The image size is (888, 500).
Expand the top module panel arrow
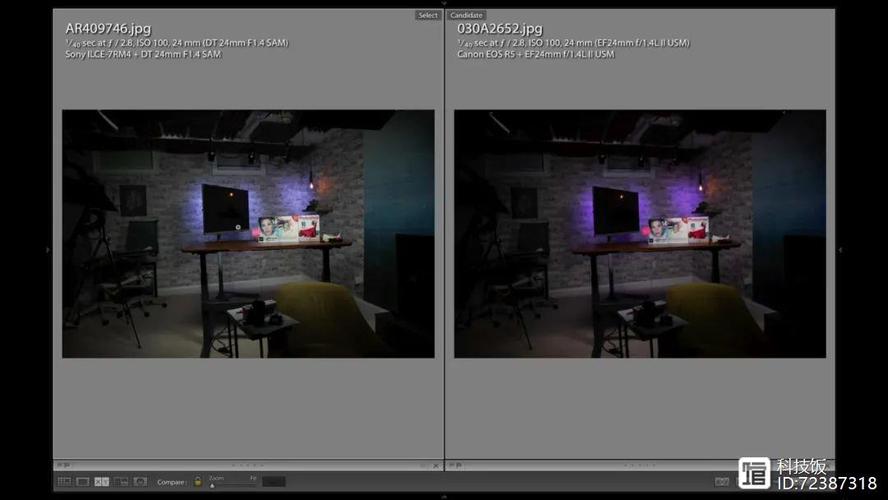(x=444, y=3)
